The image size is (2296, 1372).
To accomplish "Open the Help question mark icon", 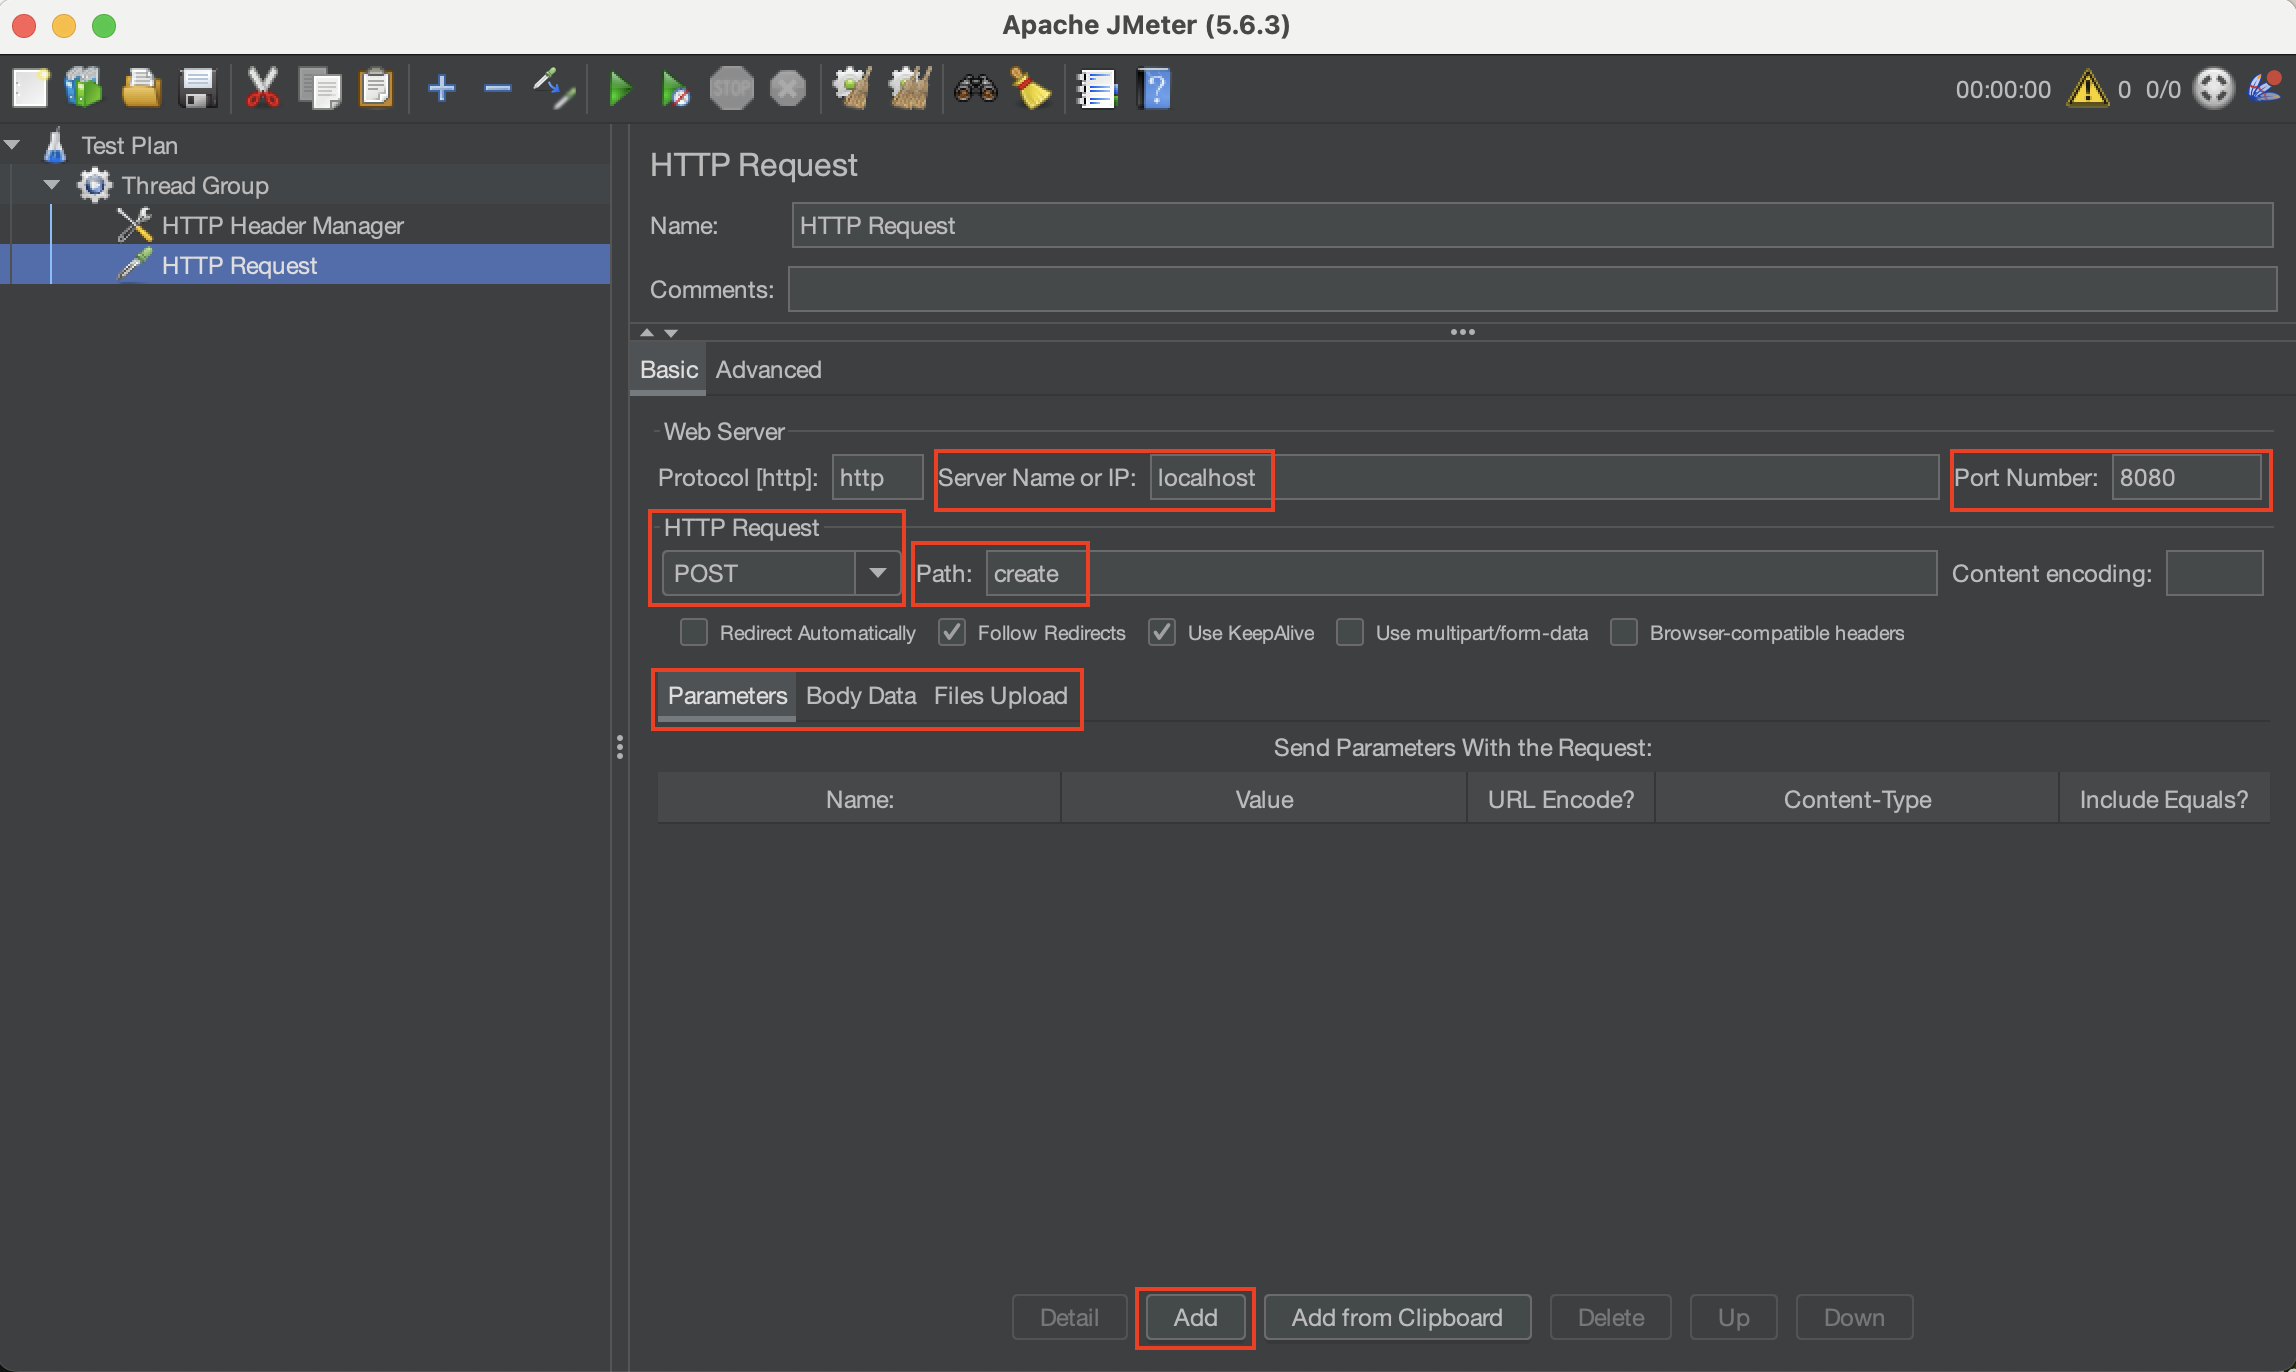I will [x=1154, y=90].
